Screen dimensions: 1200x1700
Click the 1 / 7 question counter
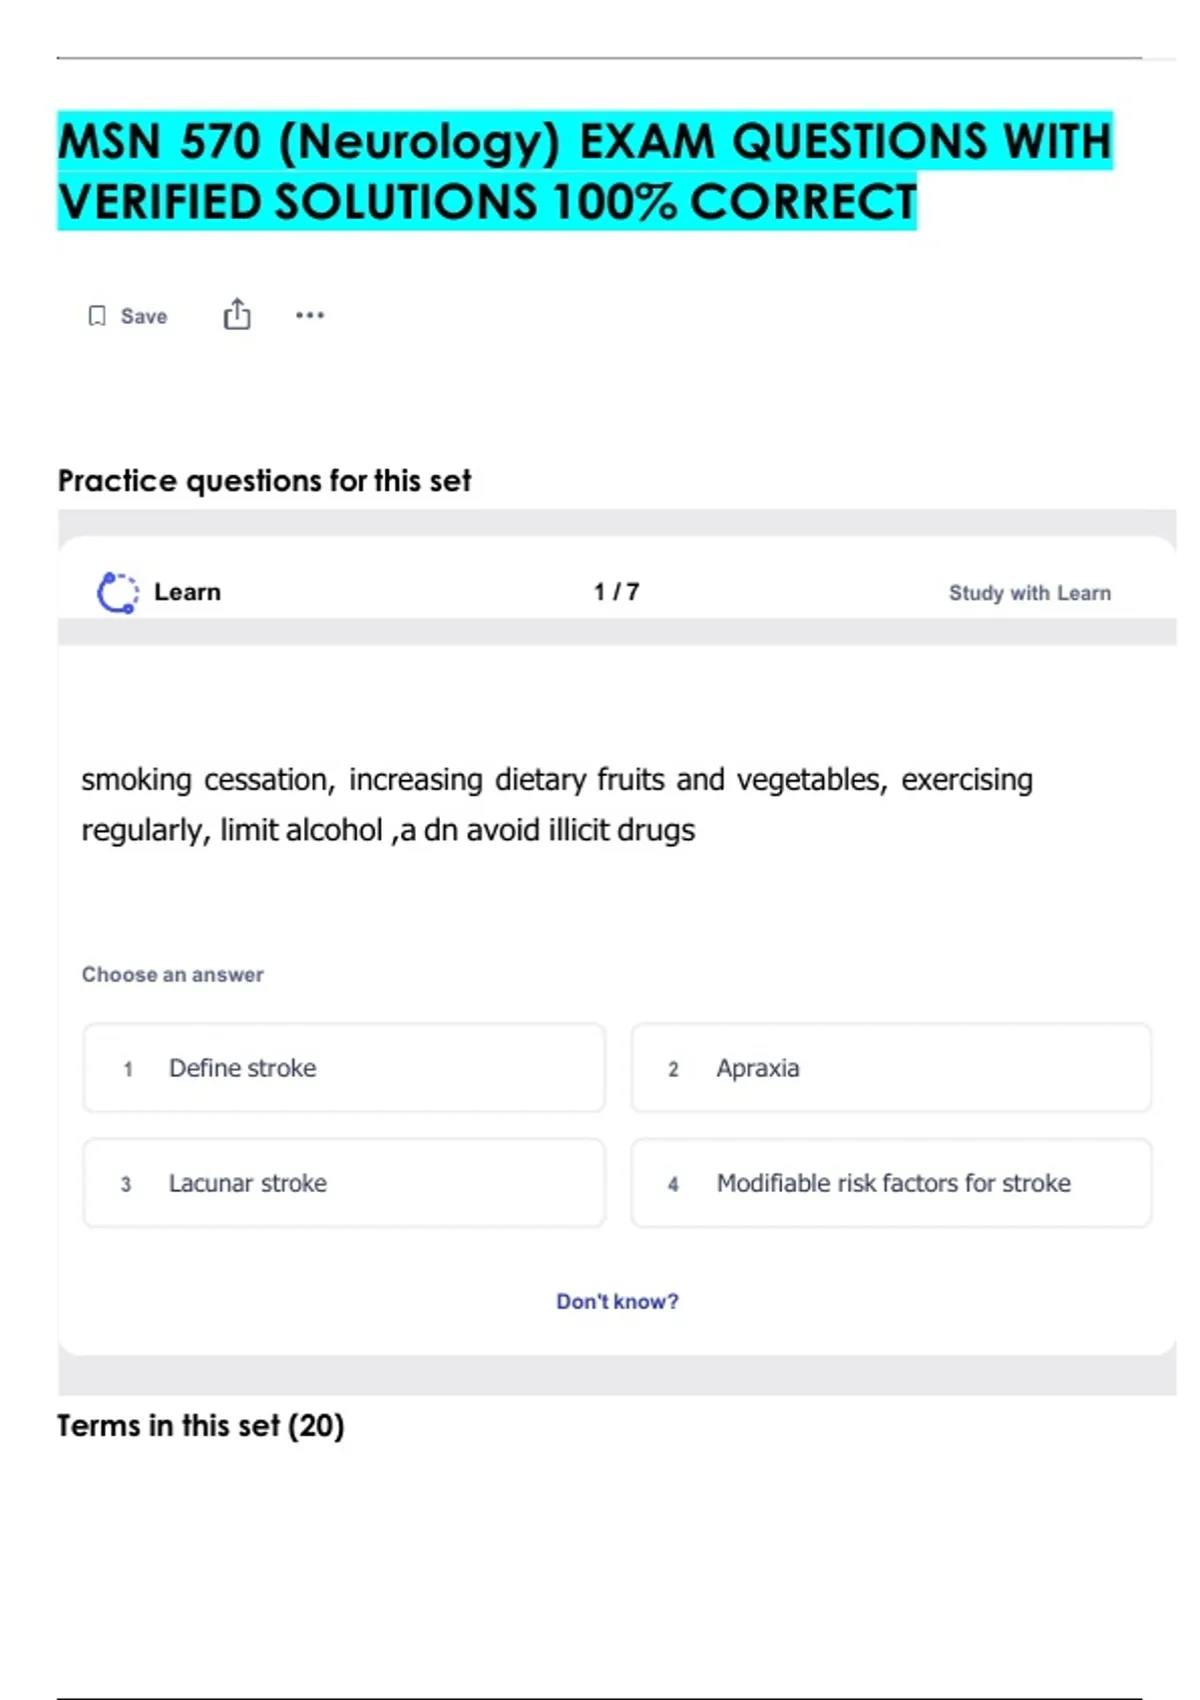[x=616, y=592]
